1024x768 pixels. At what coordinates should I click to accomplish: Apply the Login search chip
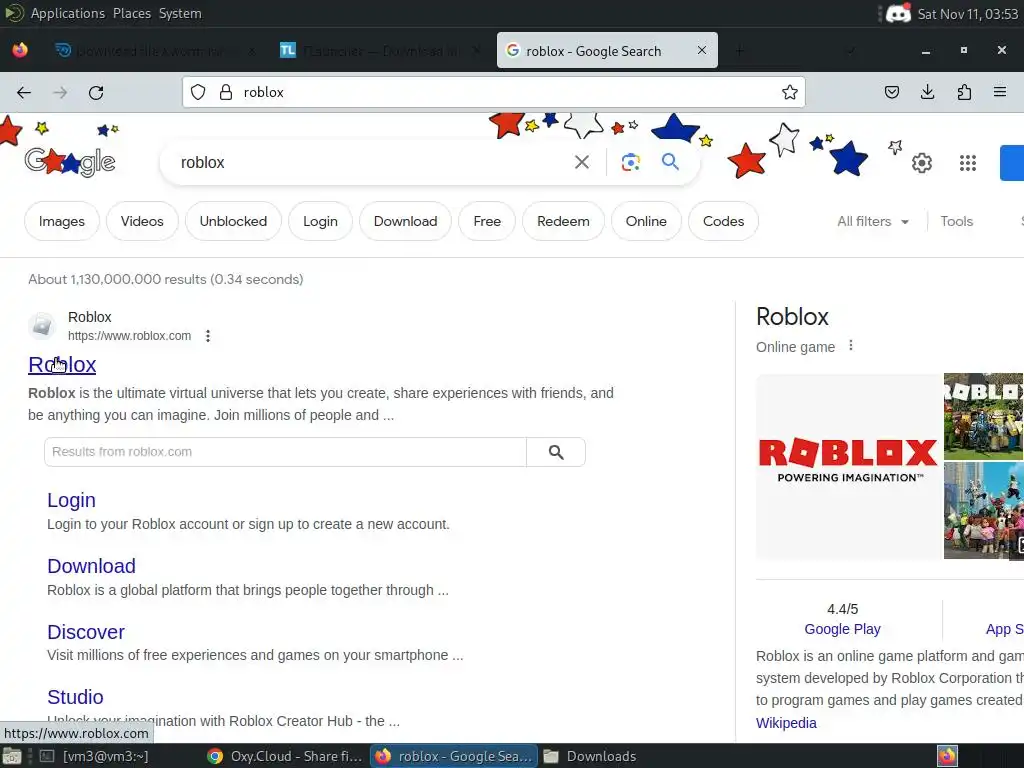pyautogui.click(x=320, y=221)
